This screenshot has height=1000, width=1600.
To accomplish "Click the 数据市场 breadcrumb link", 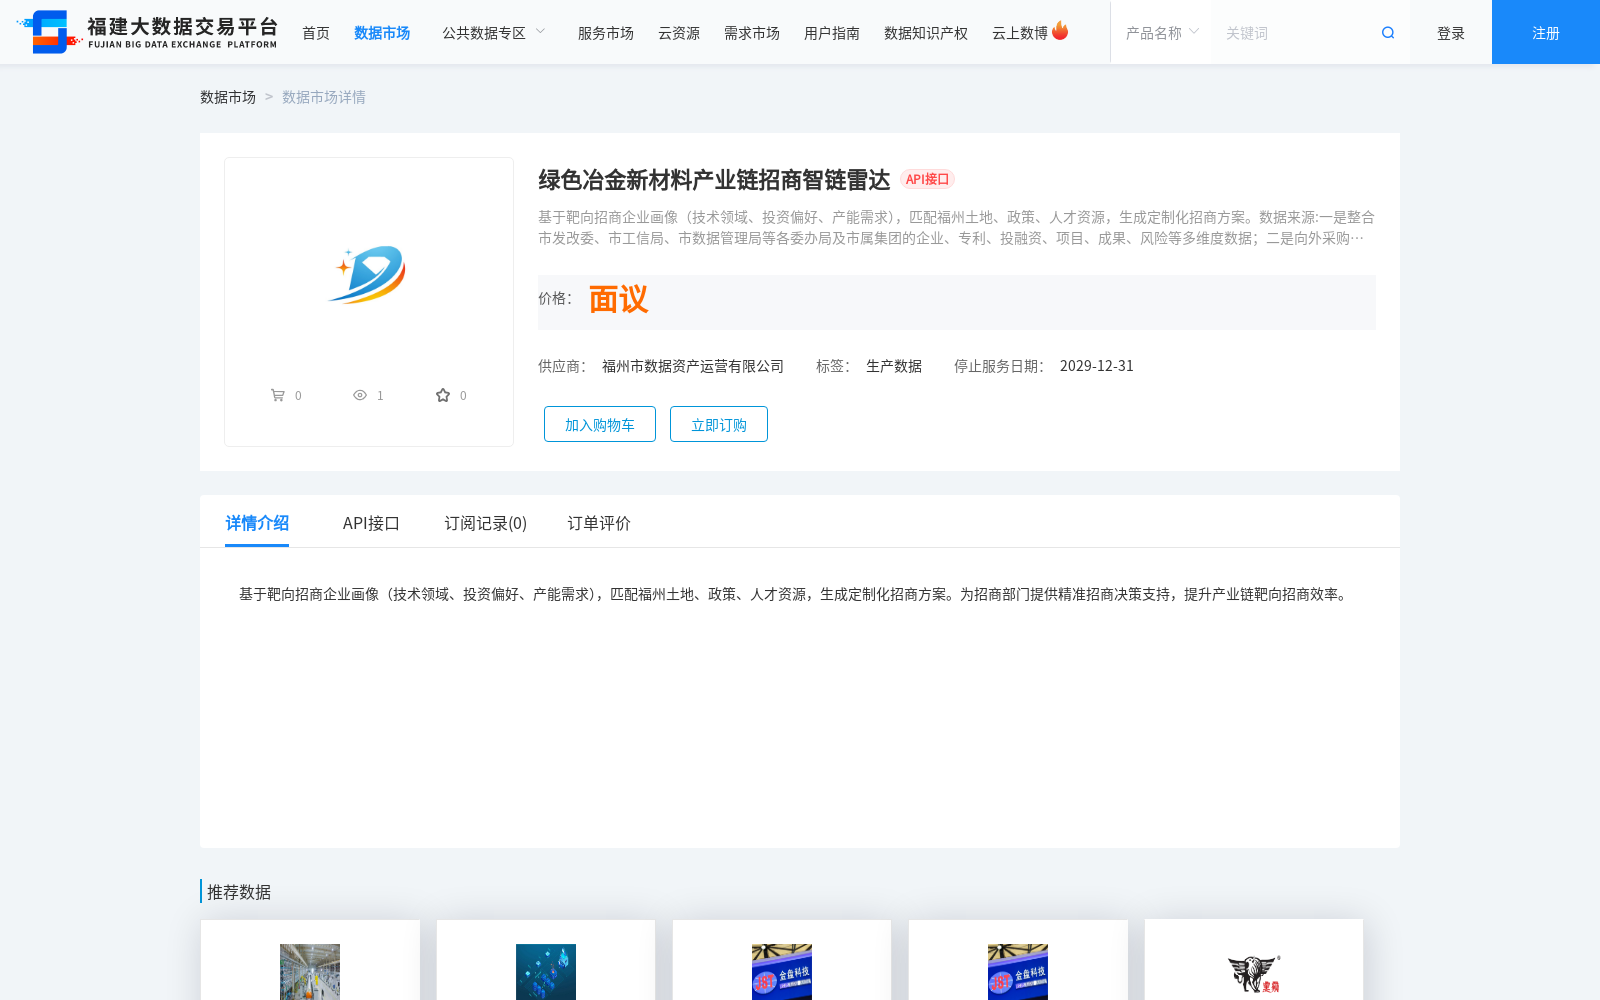I will tap(228, 97).
